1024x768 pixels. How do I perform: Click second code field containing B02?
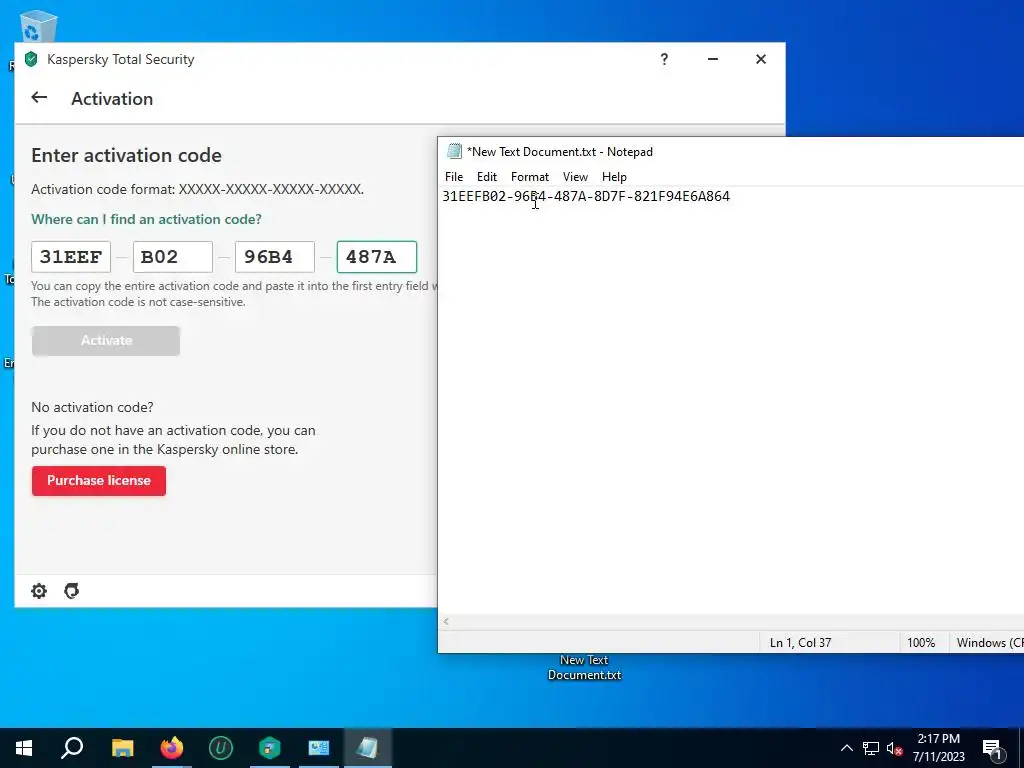tap(172, 257)
